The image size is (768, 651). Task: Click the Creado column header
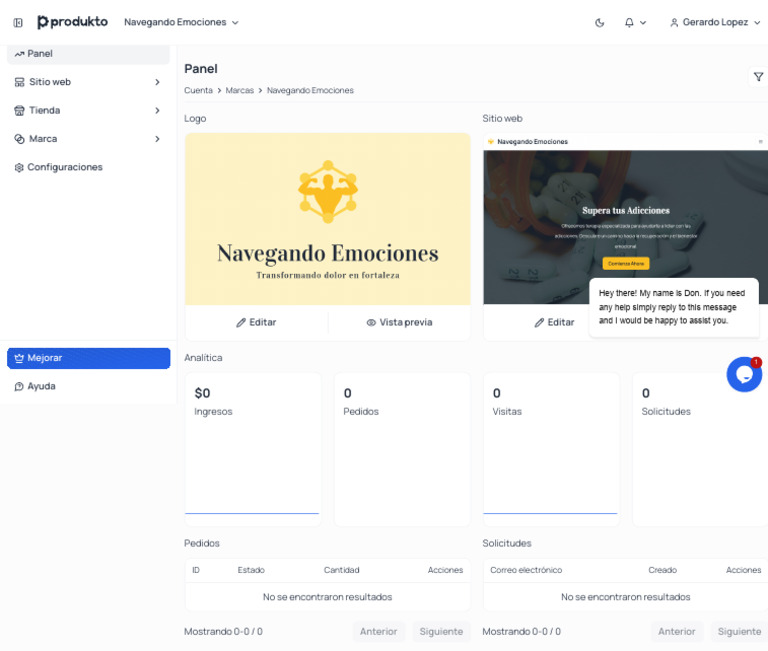[x=663, y=570]
